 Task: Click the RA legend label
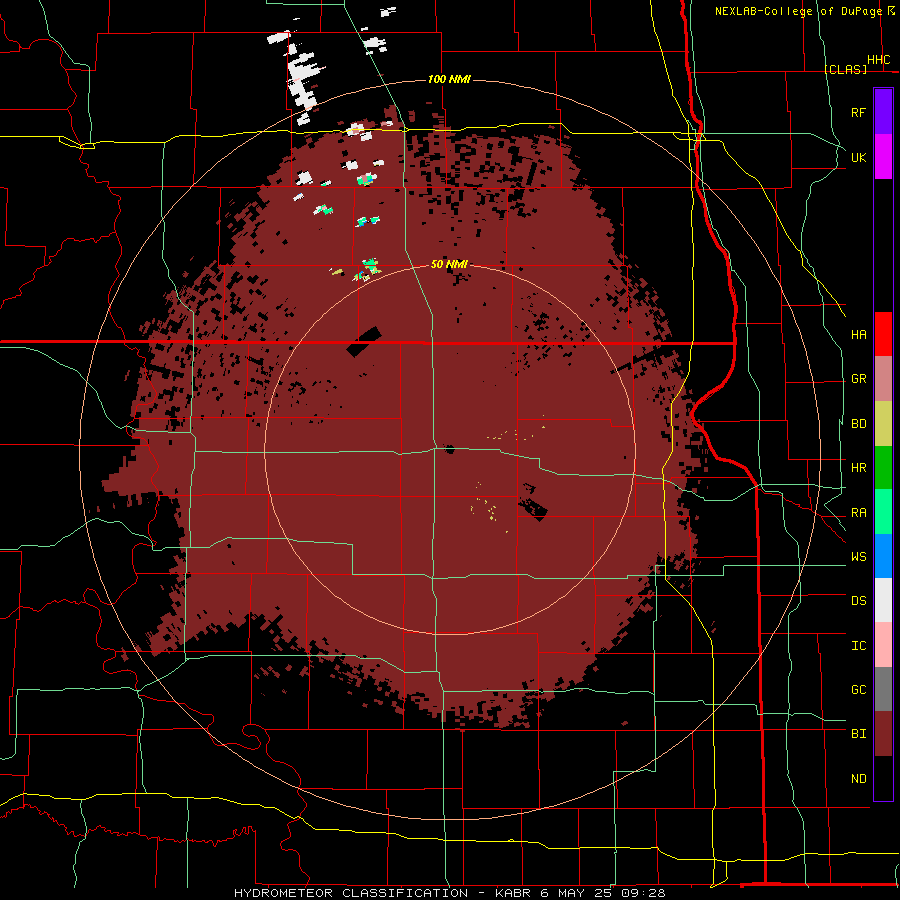(x=858, y=513)
